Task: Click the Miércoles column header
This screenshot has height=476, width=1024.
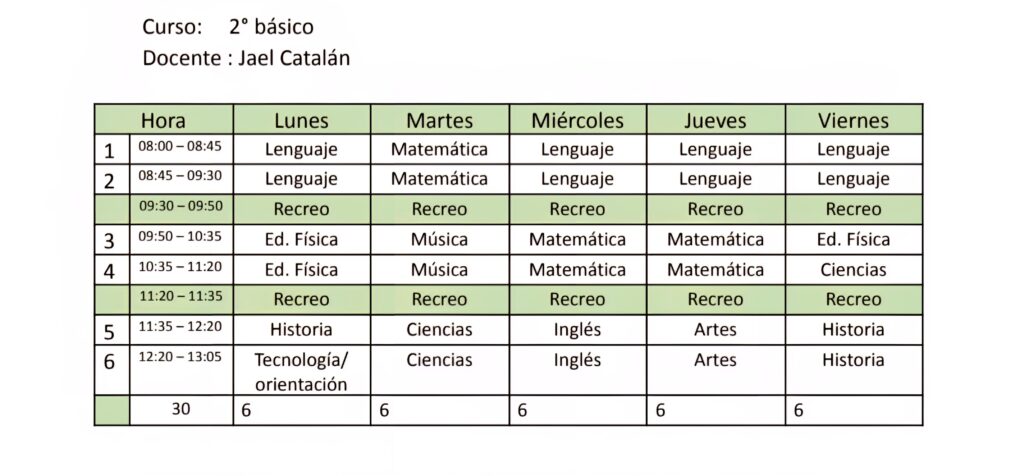Action: click(577, 119)
